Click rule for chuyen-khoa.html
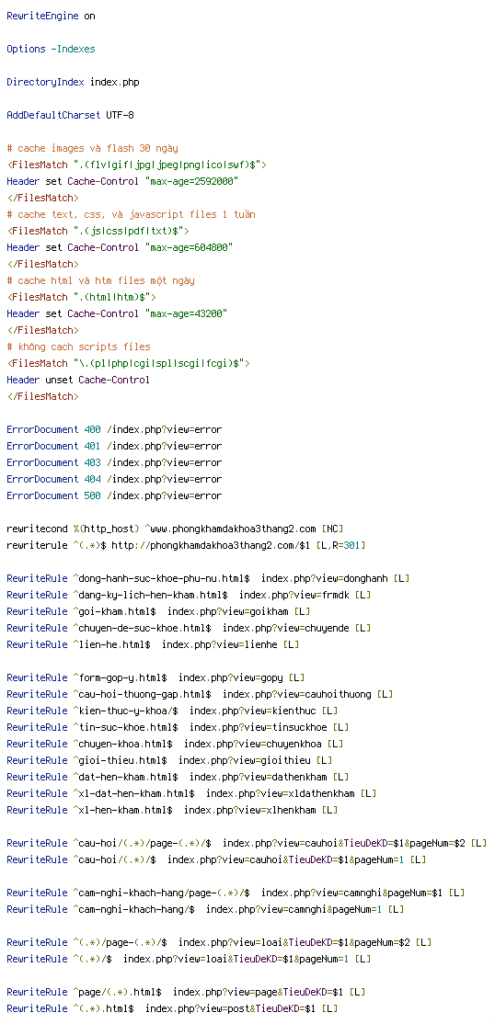Screen dimensions: 495x1024 [175, 744]
